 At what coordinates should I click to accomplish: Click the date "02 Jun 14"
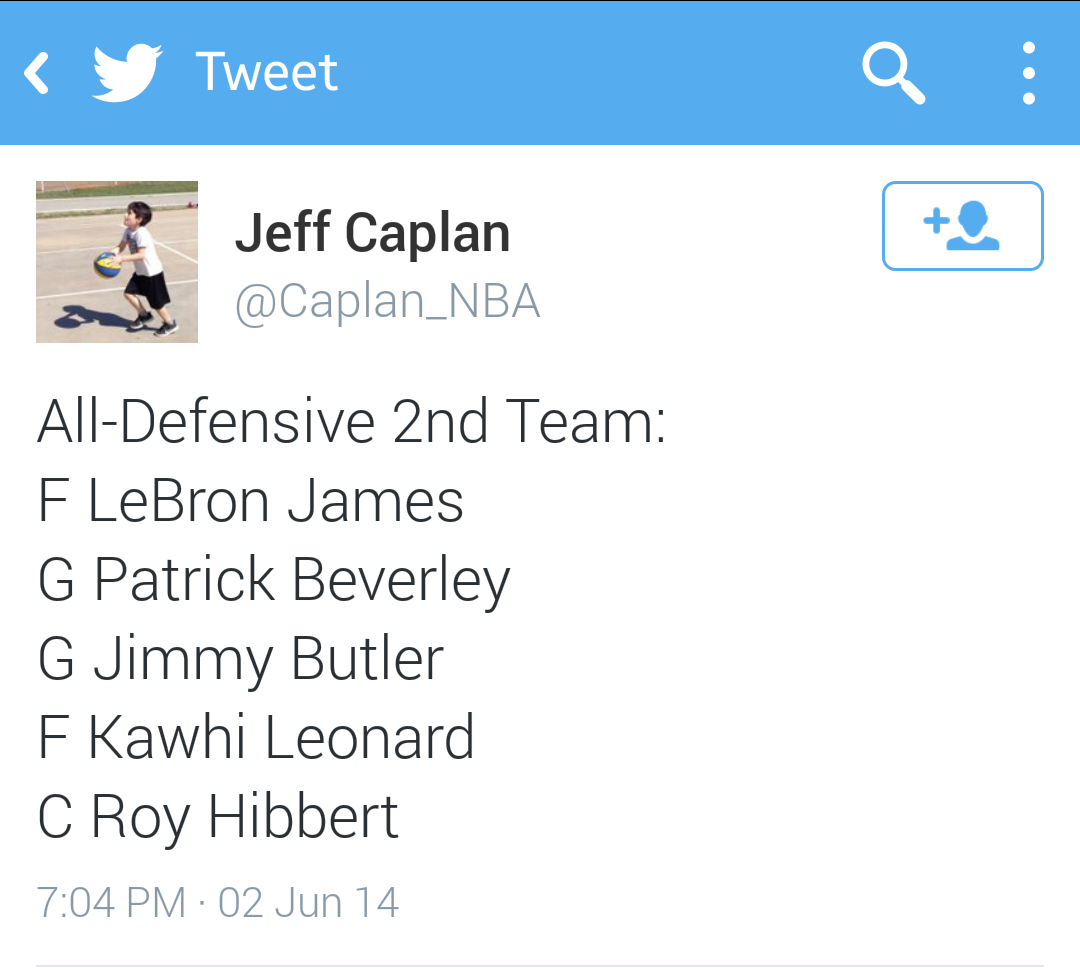coord(308,902)
